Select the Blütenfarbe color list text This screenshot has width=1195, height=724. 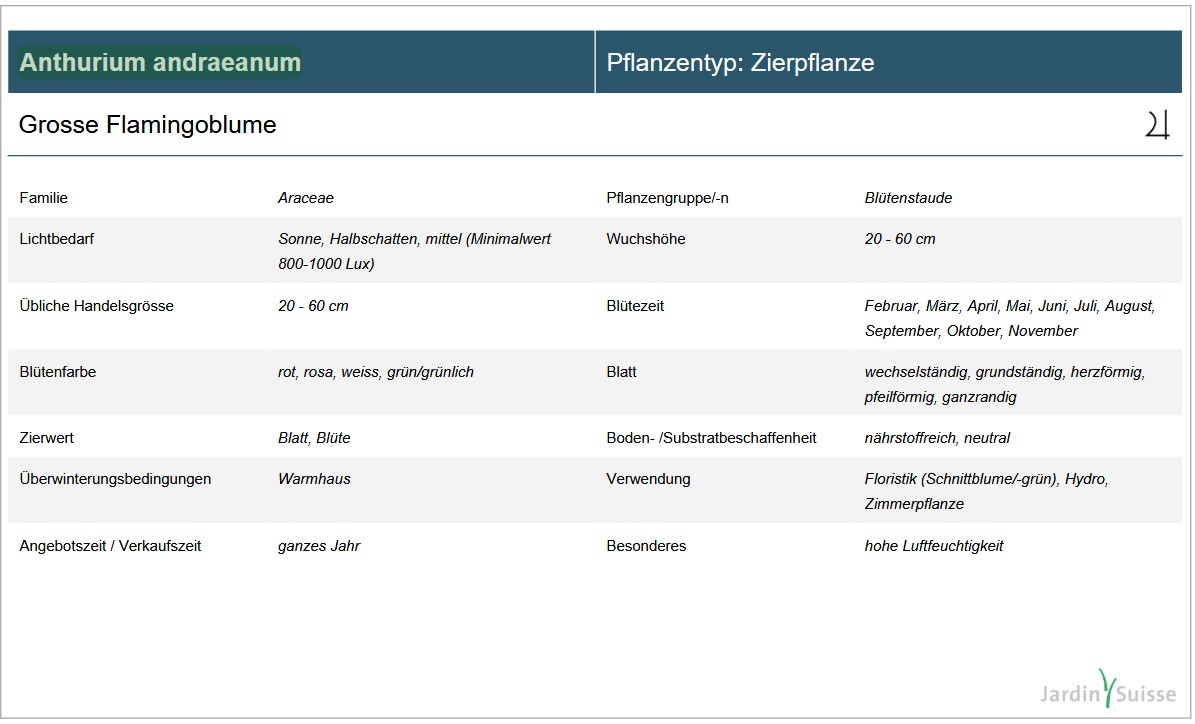tap(376, 372)
